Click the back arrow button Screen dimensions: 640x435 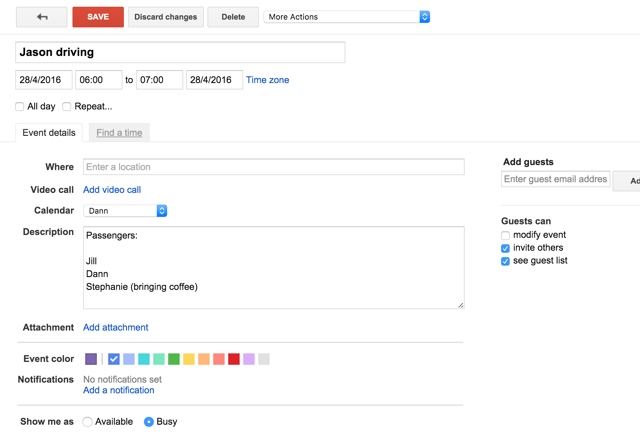click(42, 17)
